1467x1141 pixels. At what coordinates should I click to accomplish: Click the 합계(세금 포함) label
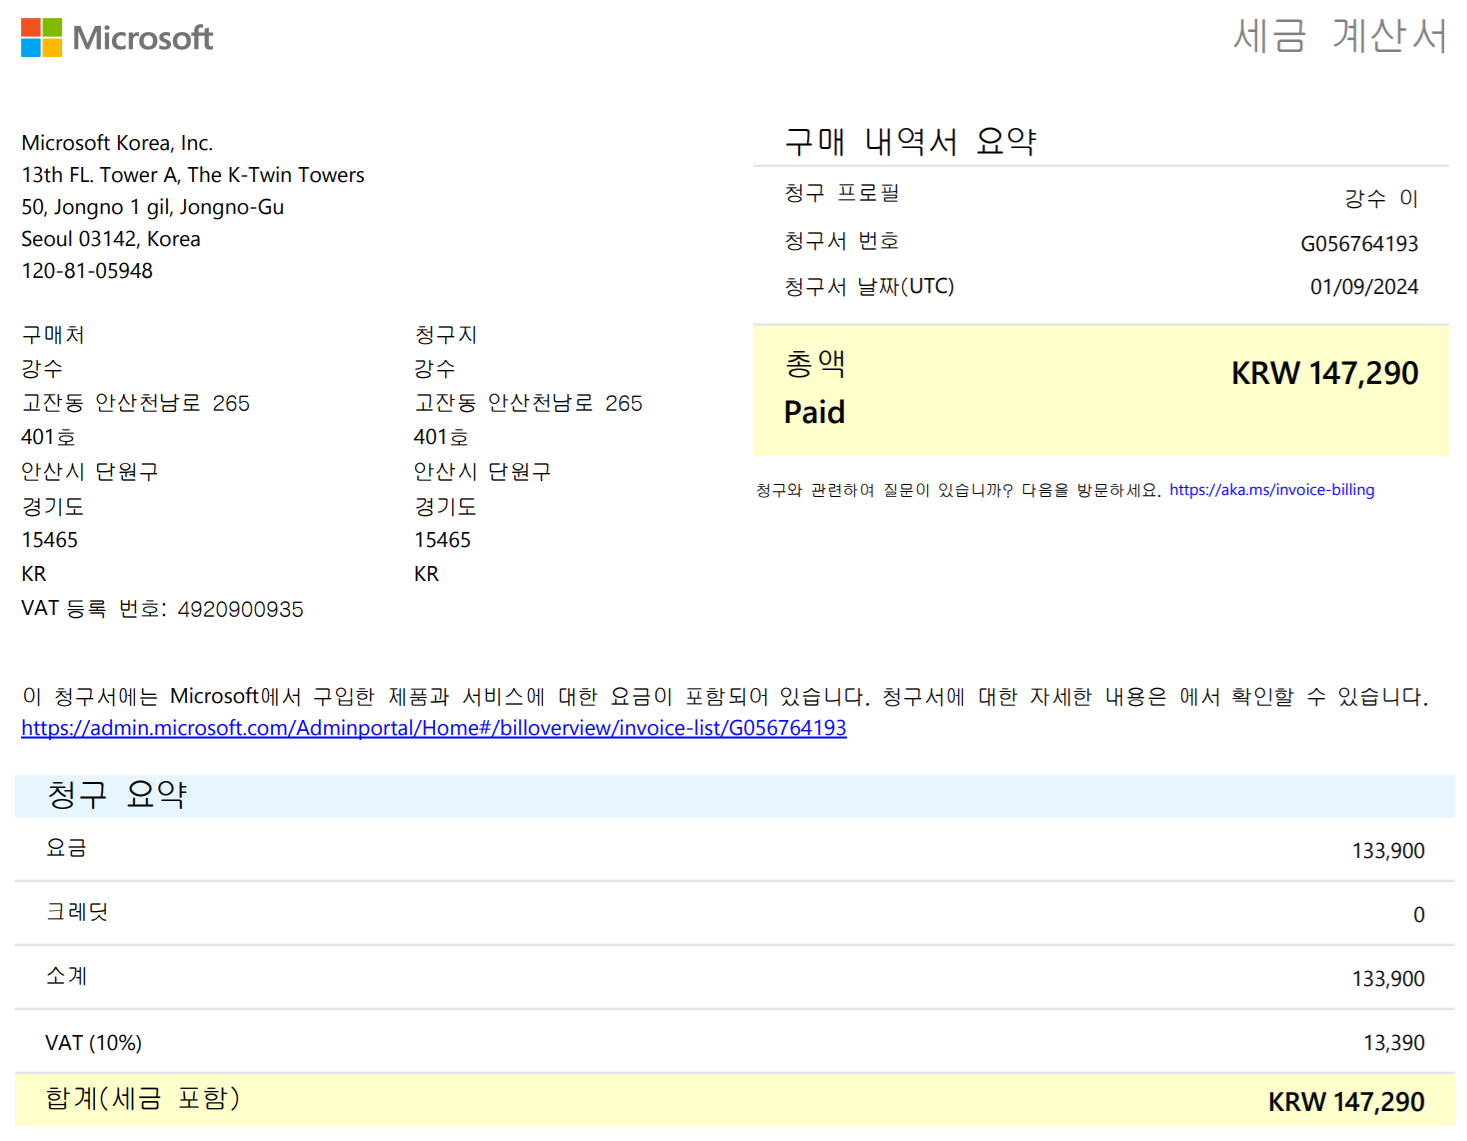click(143, 1099)
